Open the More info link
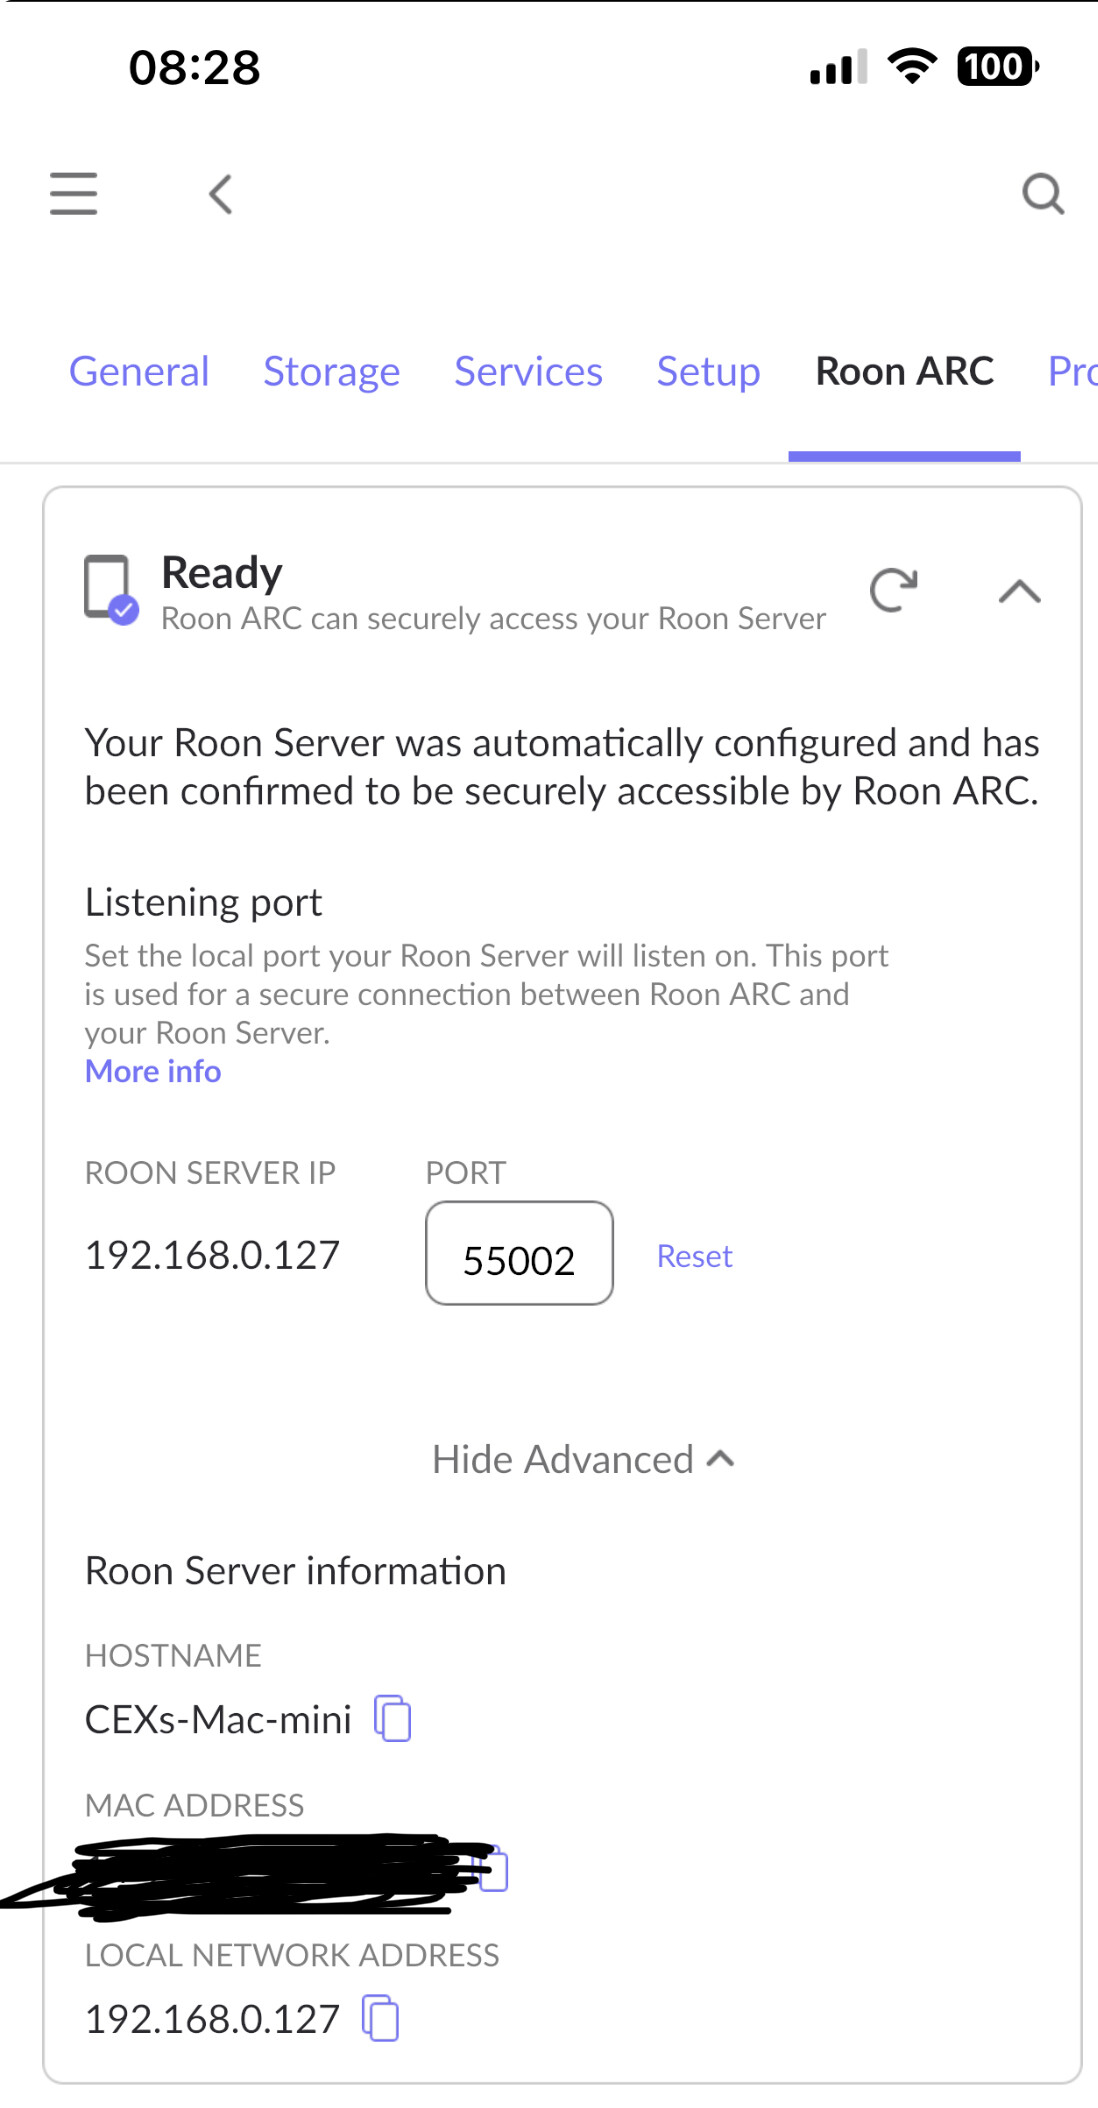Screen dimensions: 1098x2108 (x=153, y=1071)
